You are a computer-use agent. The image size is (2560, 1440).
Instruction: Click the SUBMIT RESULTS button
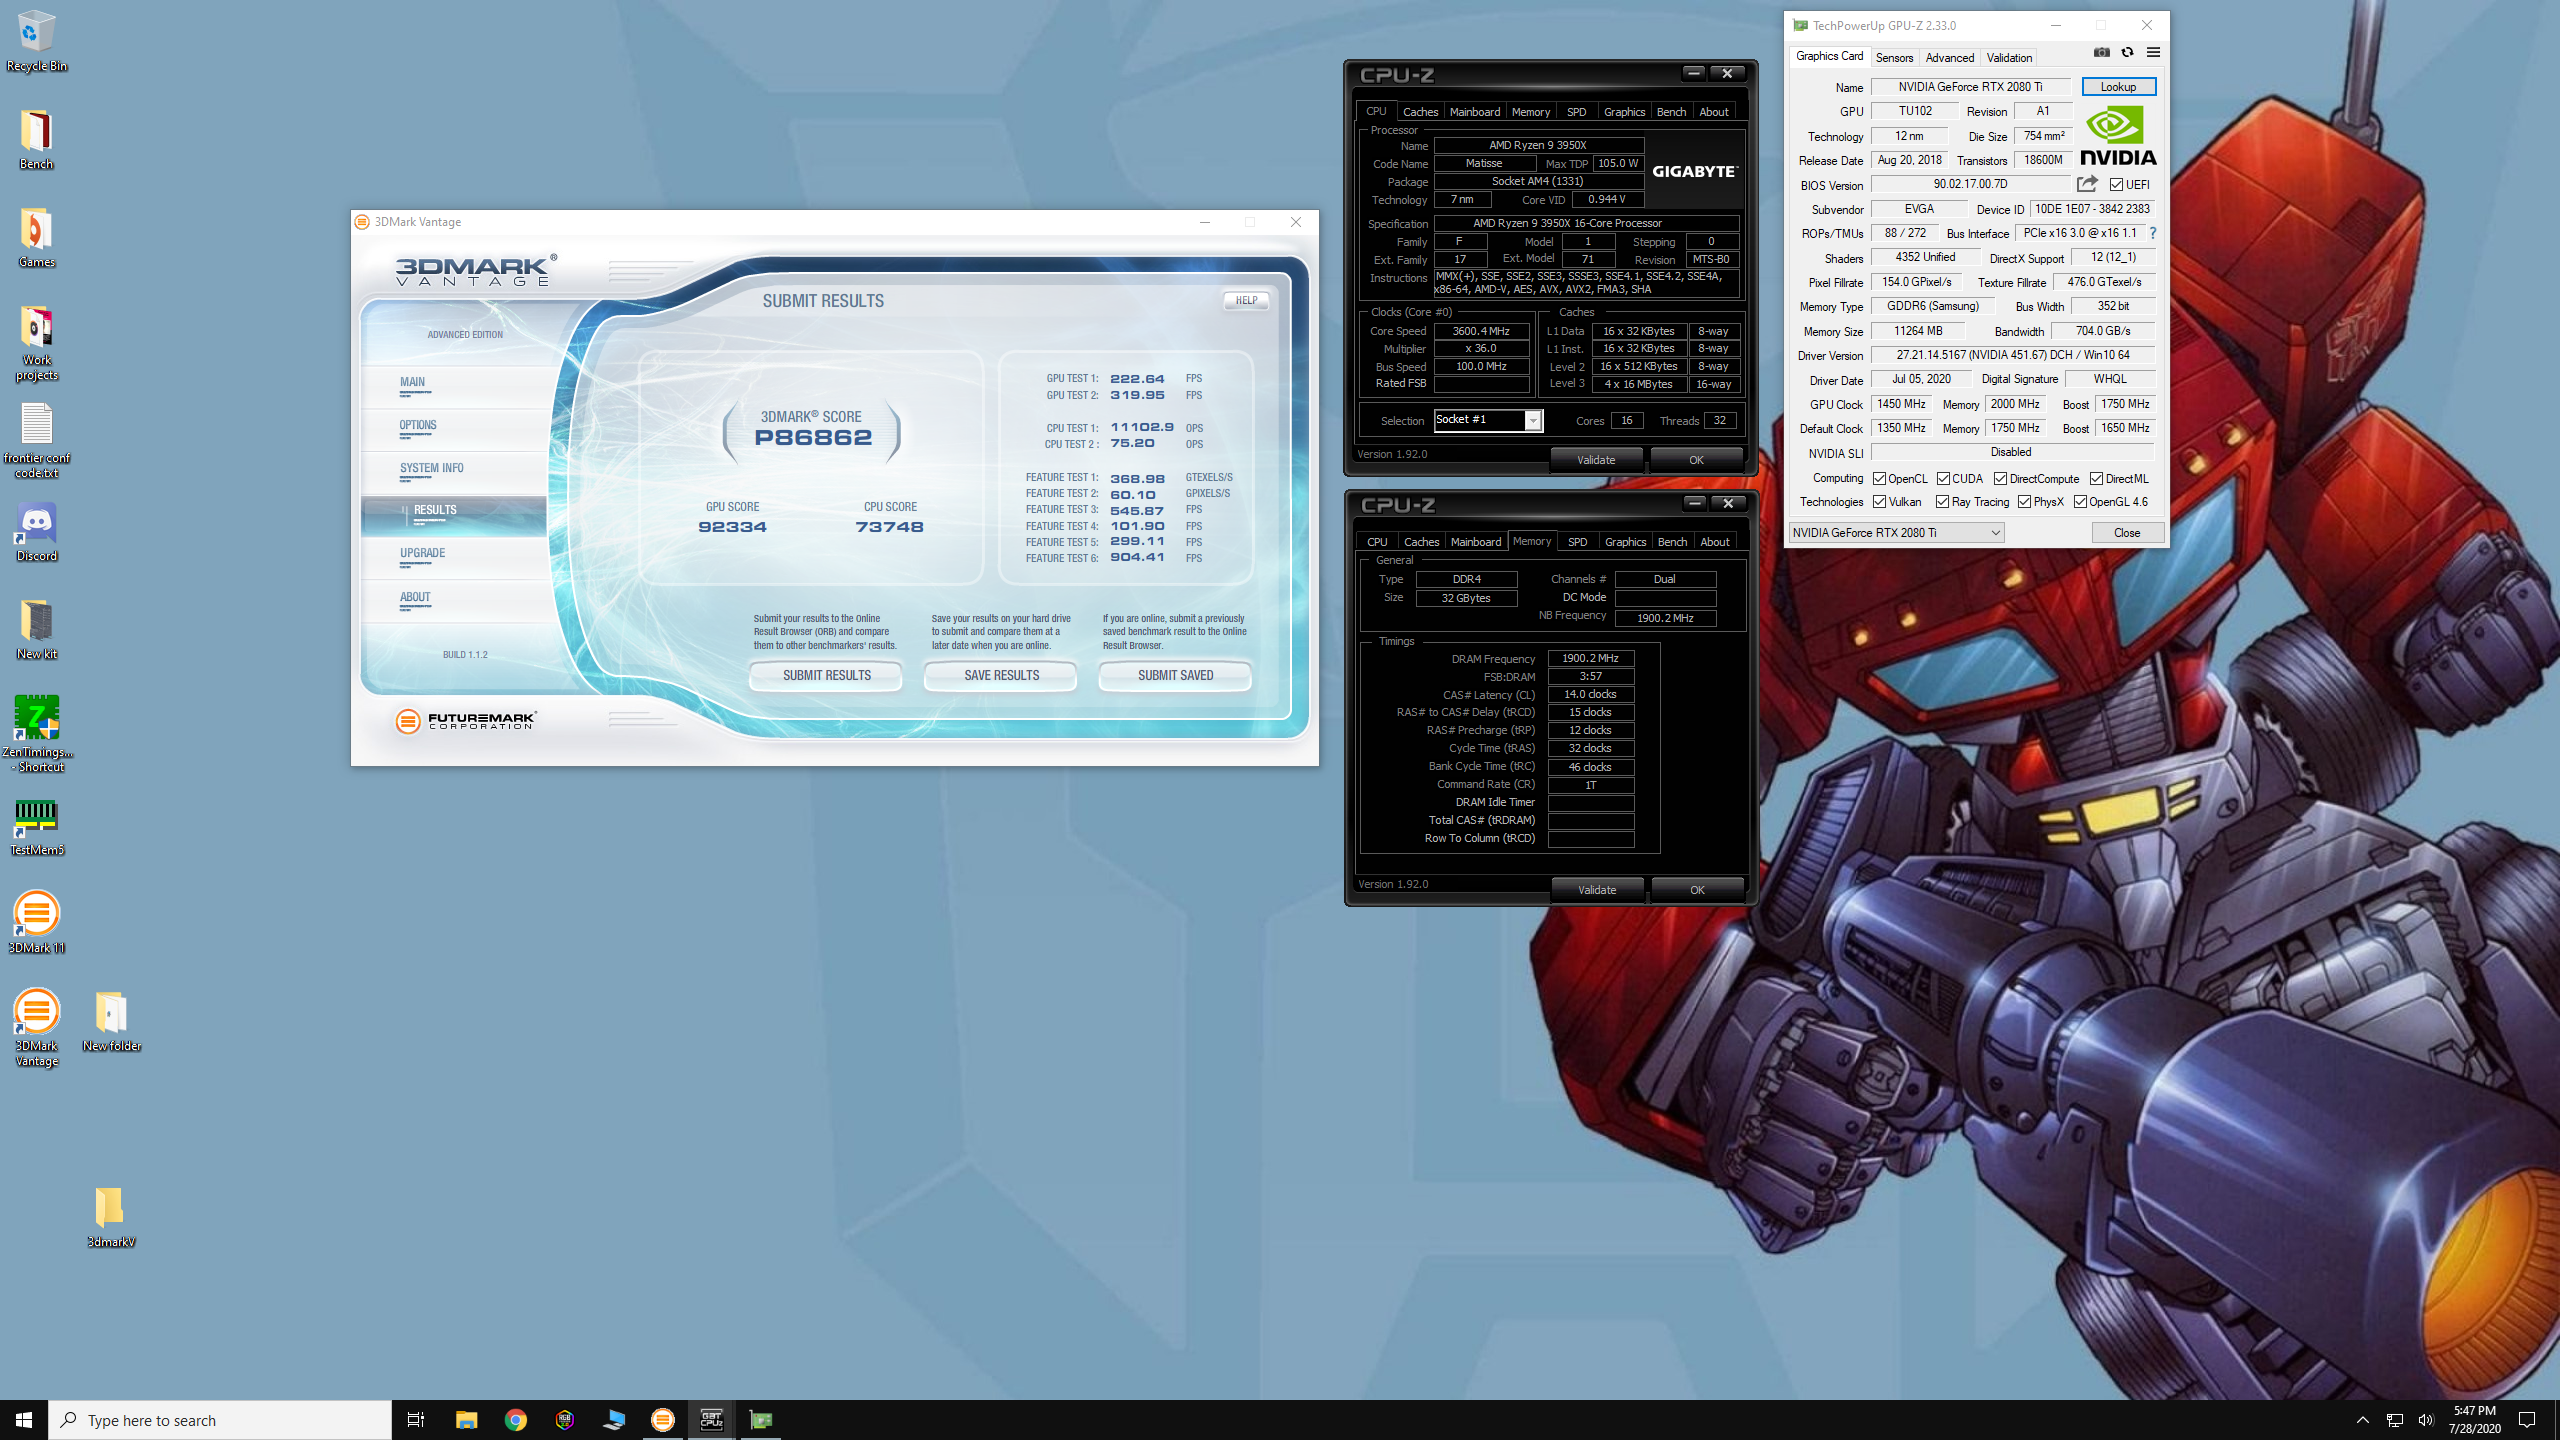826,676
